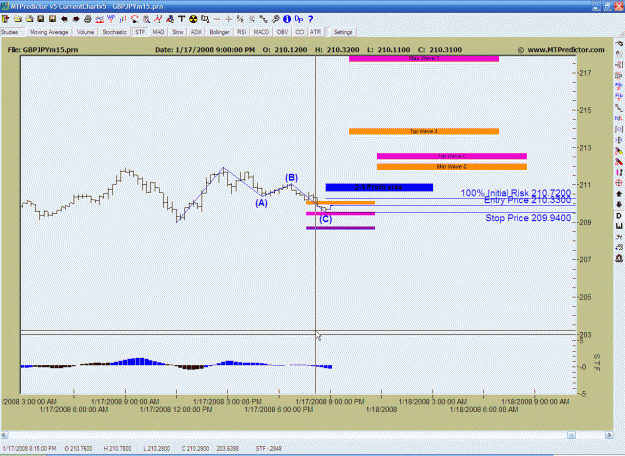Click the magnifier zoom icon in toolbar
The height and width of the screenshot is (456, 625).
146,19
